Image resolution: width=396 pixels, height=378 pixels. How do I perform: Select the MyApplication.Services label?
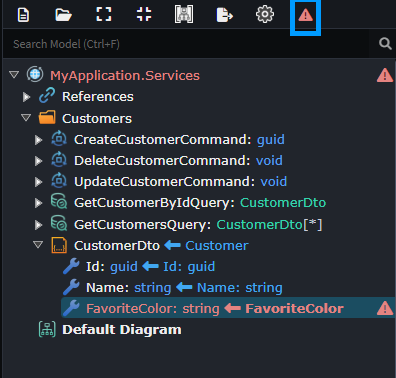click(x=125, y=76)
